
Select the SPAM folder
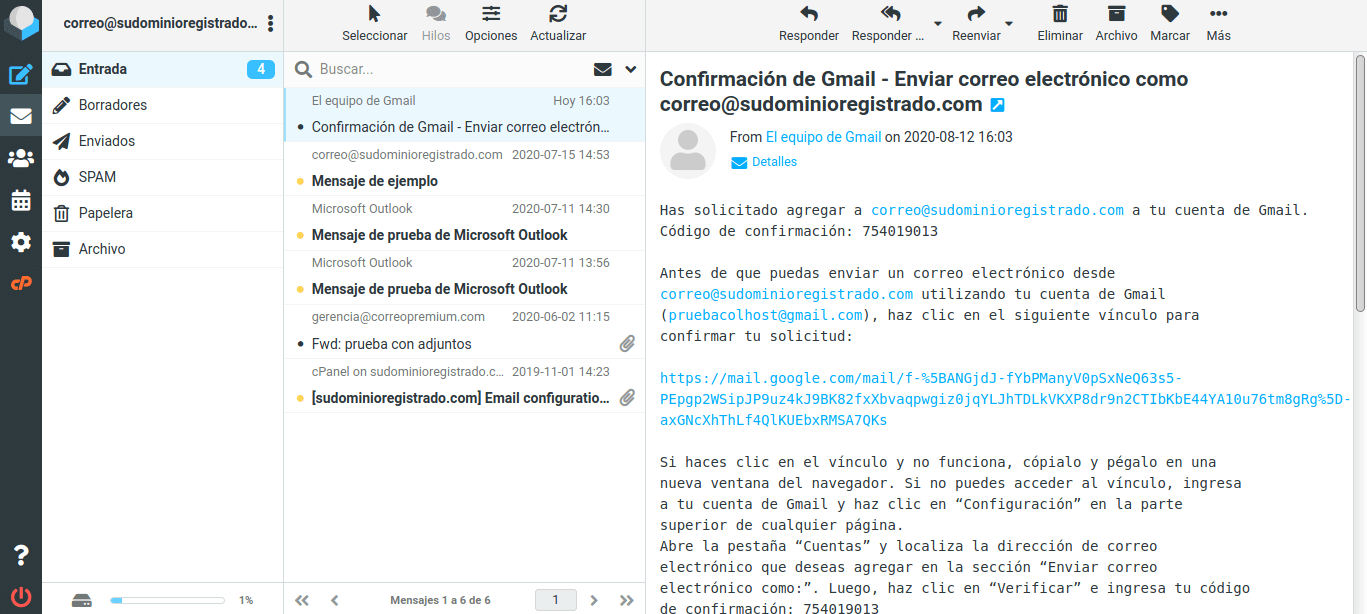click(x=163, y=177)
